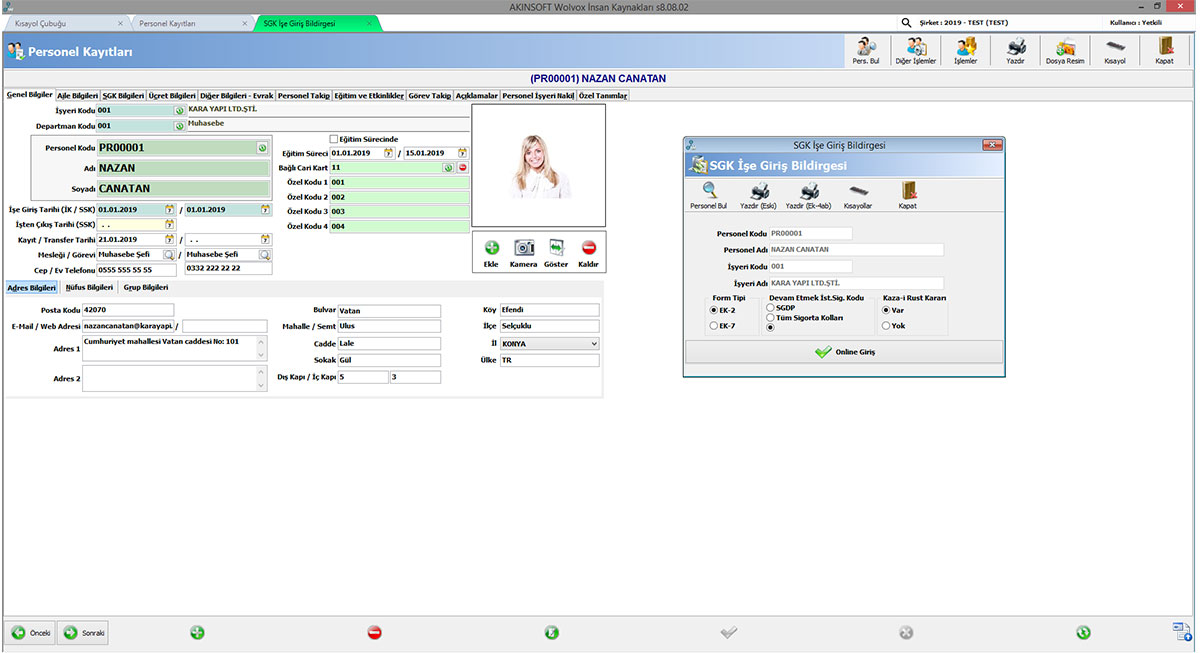
Task: Click the Pers. Bul toolbar icon
Action: [865, 50]
